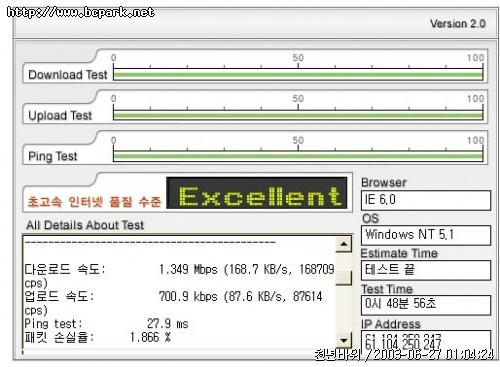Click the OS field showing Windows NT 5.1
The width and height of the screenshot is (500, 367).
click(426, 235)
